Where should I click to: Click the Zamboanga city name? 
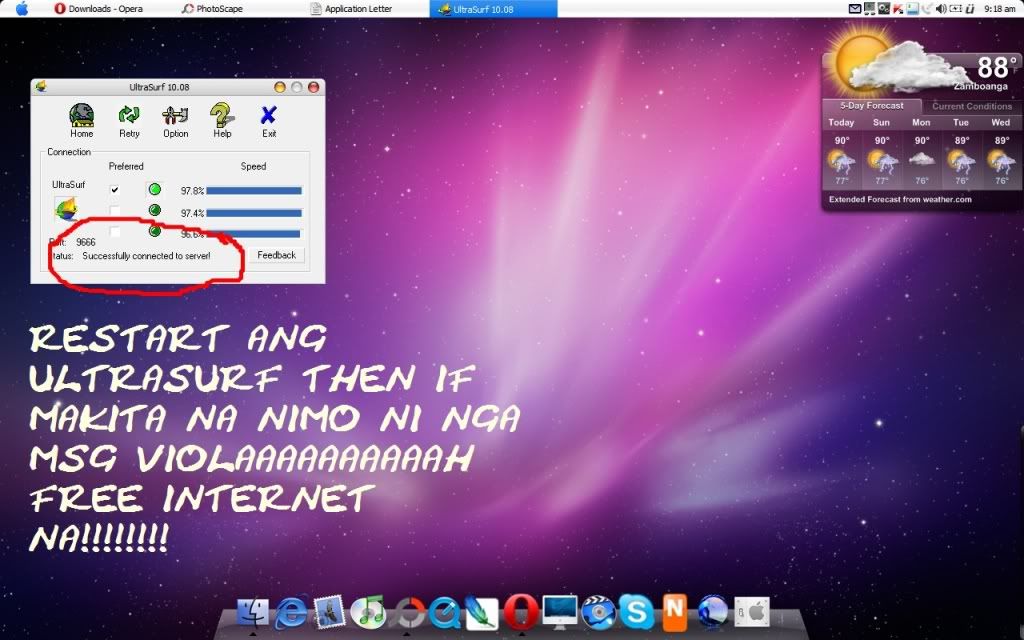(x=980, y=86)
